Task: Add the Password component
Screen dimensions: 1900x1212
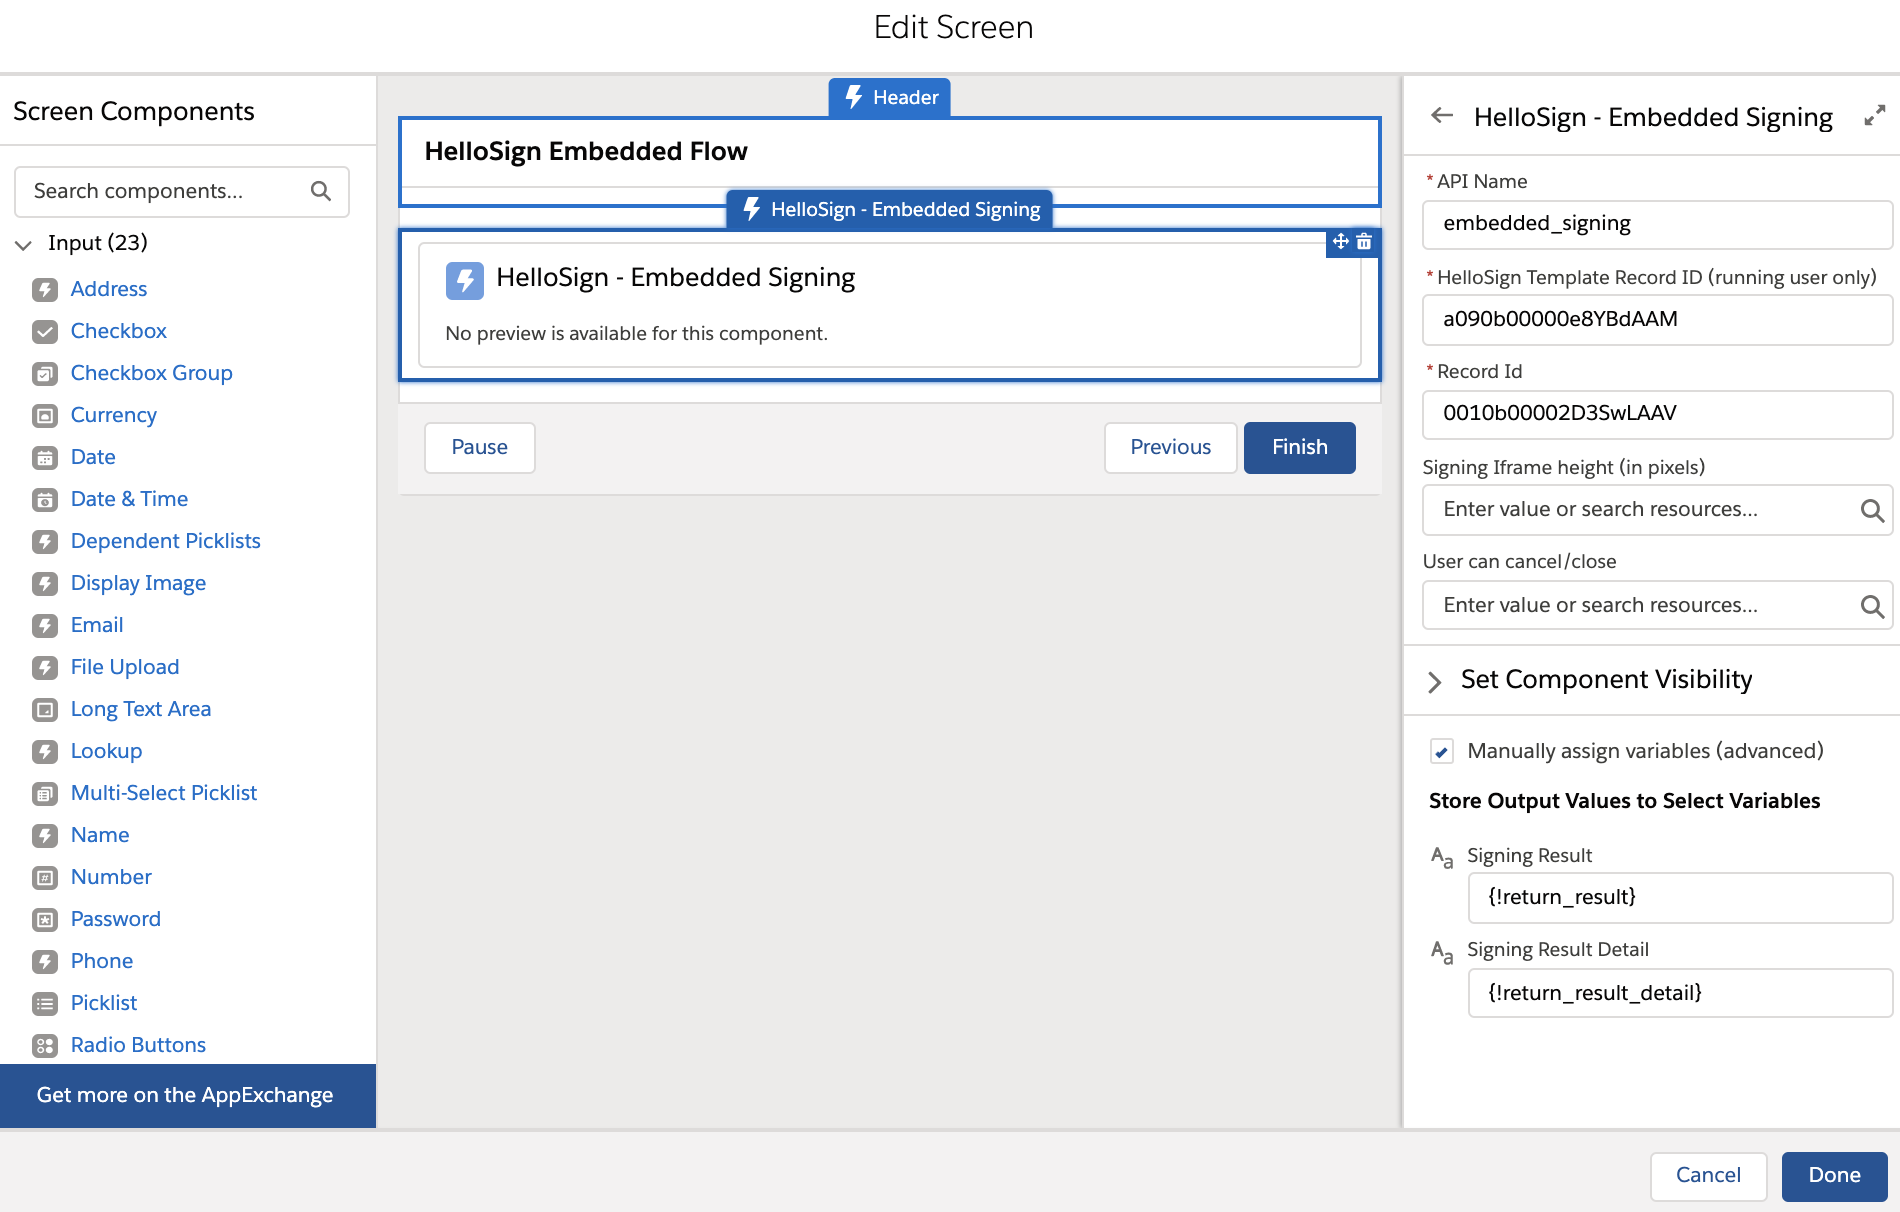Action: [x=116, y=919]
